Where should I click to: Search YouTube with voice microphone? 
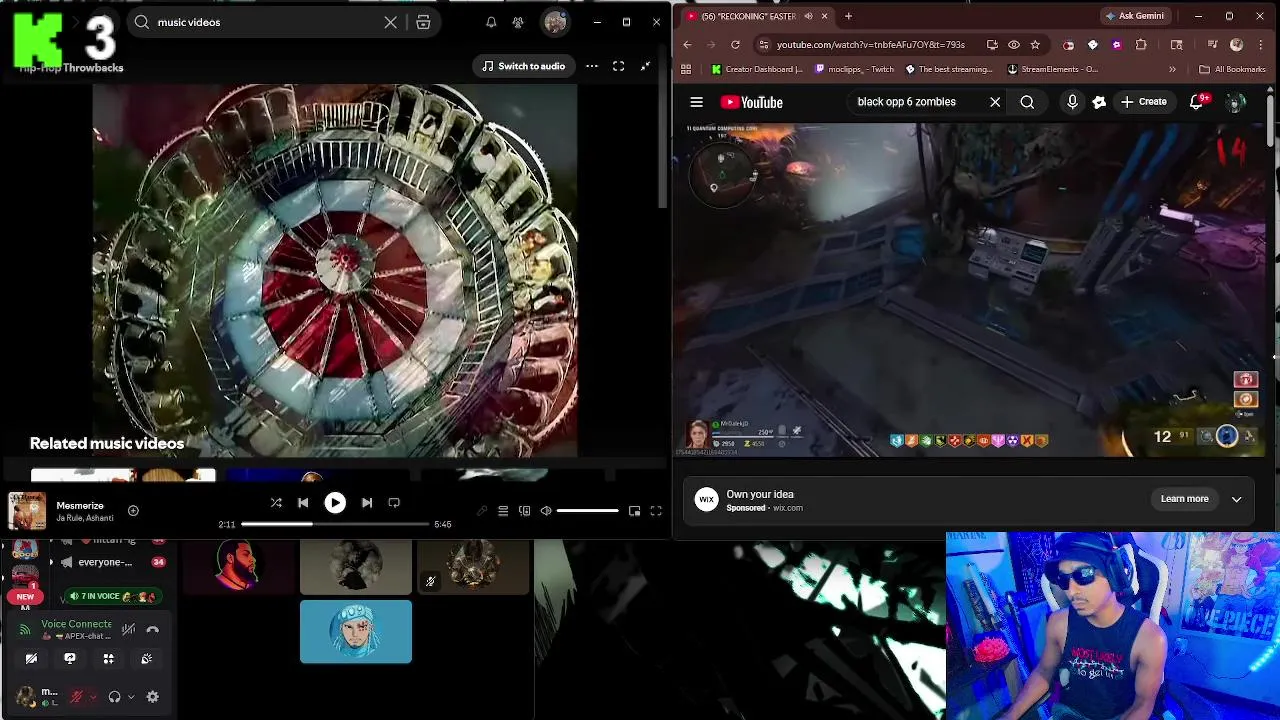1072,102
